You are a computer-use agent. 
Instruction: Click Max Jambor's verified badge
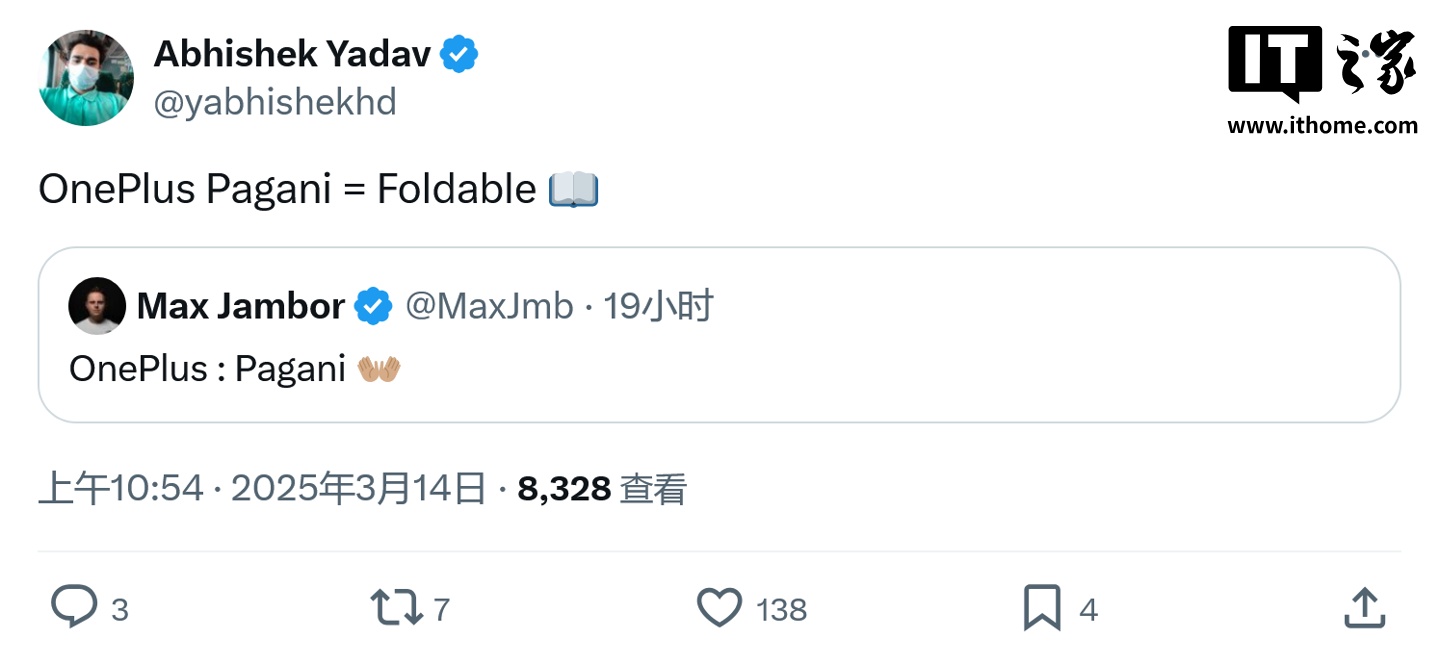(374, 306)
